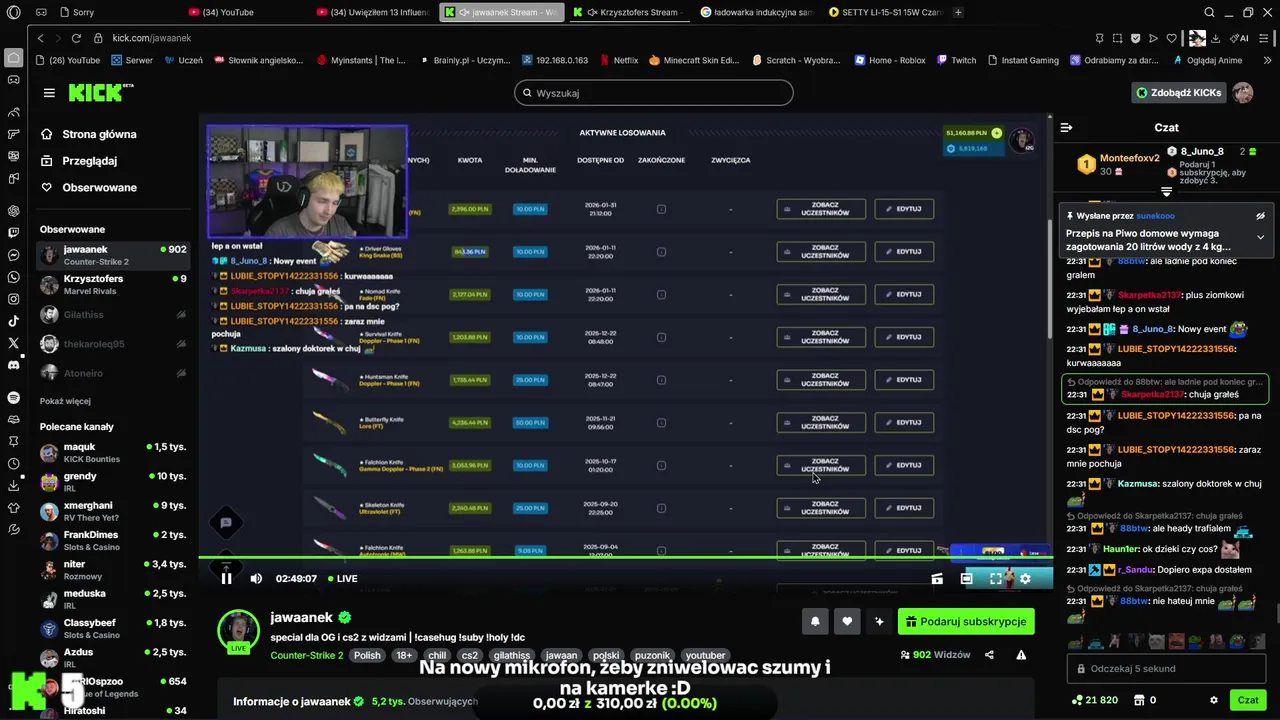The height and width of the screenshot is (720, 1280).
Task: Report the stream via warning triangle
Action: (x=1021, y=655)
